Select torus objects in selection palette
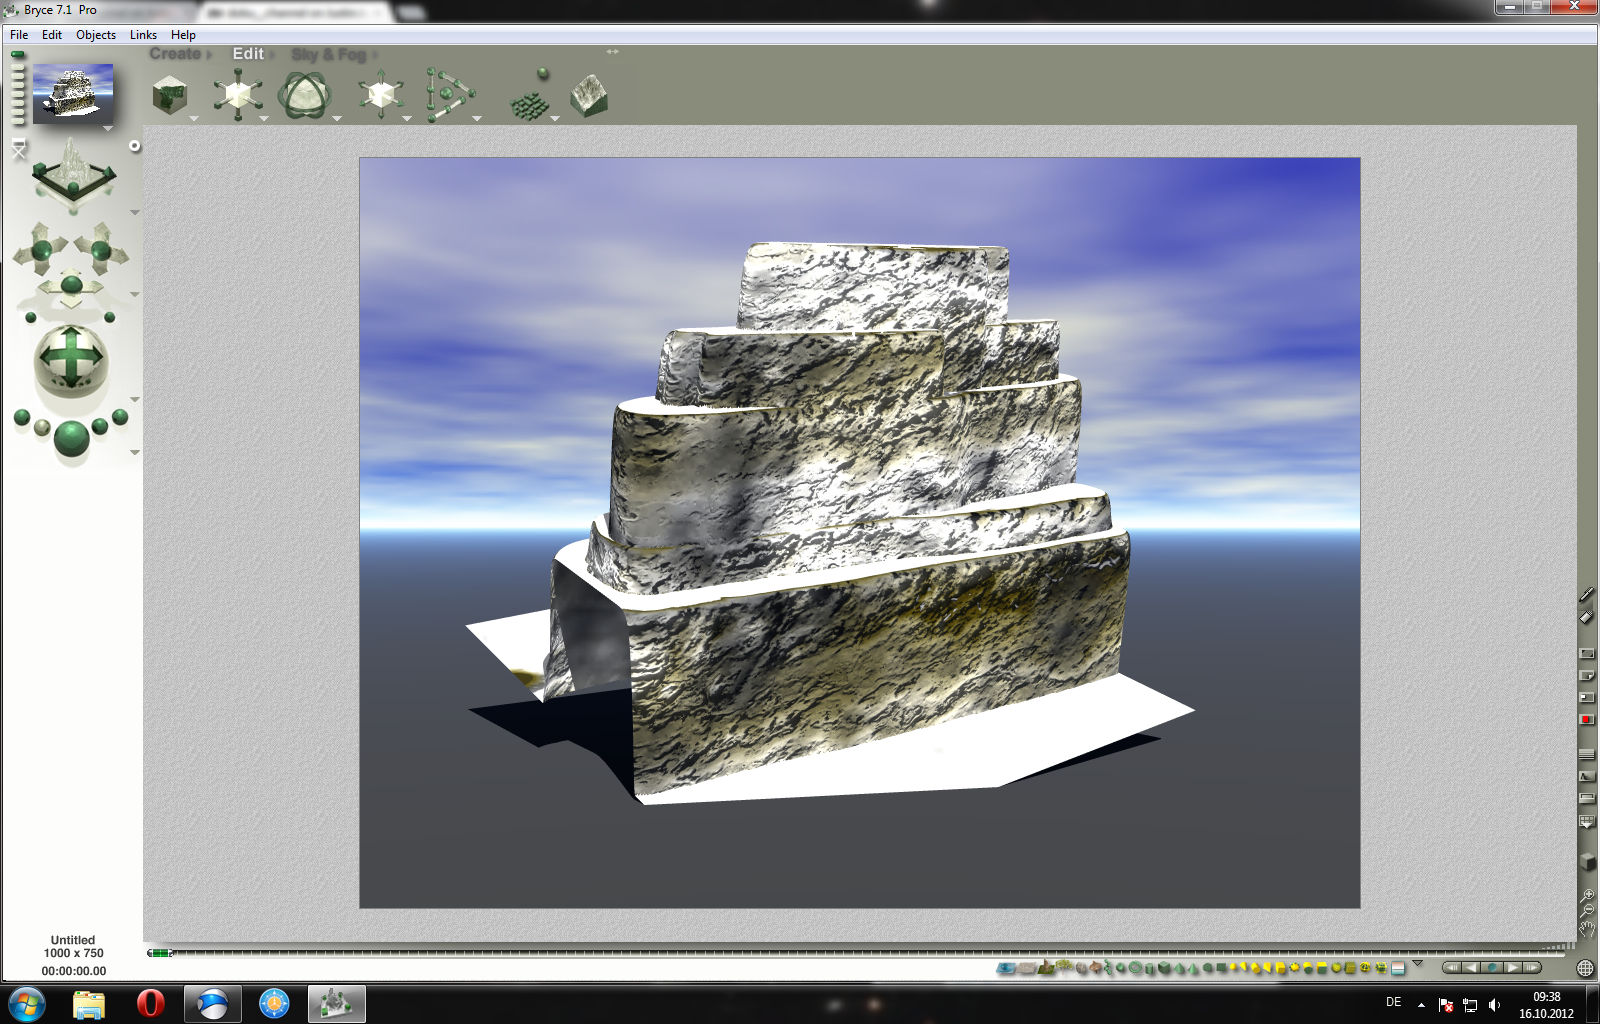1600x1024 pixels. tap(1136, 968)
